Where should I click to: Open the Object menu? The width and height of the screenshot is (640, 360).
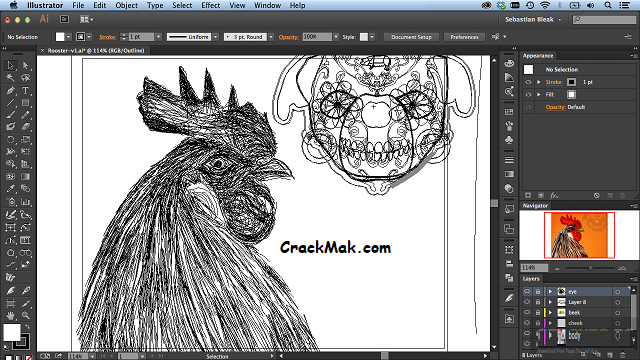[x=127, y=5]
